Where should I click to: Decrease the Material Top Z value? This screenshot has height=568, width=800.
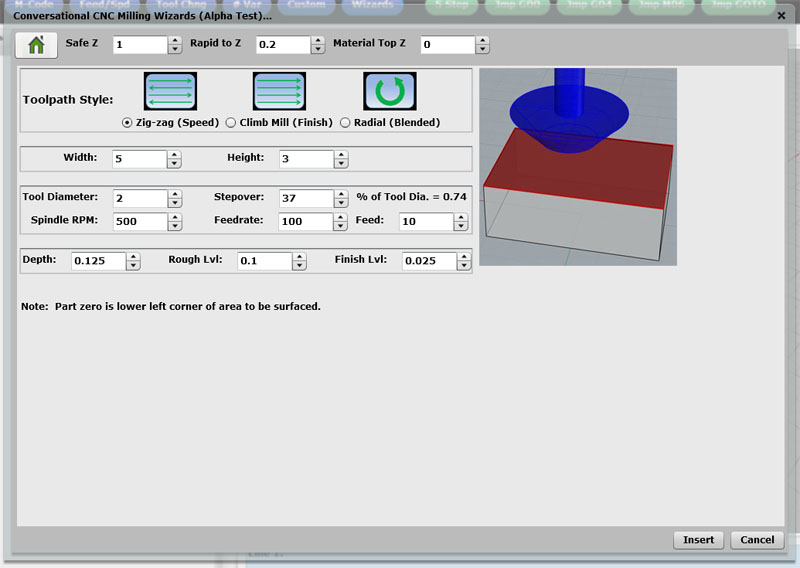[x=483, y=50]
